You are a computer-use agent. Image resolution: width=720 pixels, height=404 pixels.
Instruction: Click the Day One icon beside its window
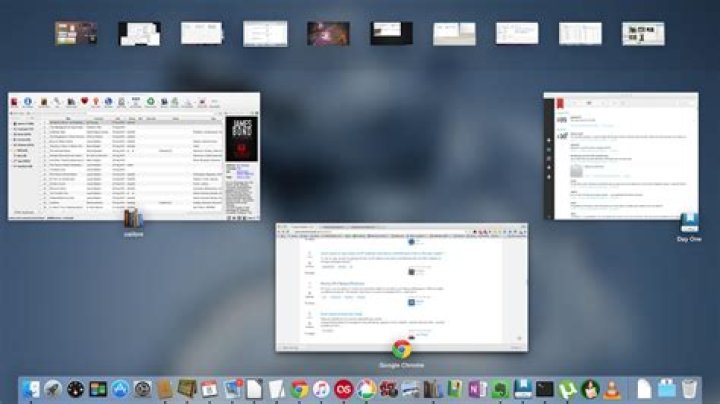pyautogui.click(x=689, y=224)
